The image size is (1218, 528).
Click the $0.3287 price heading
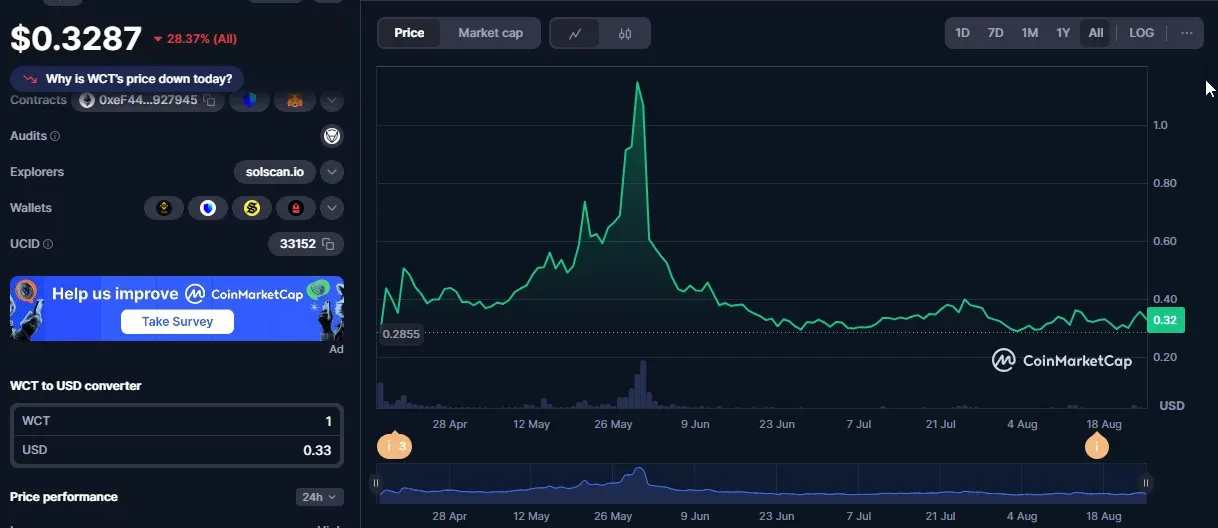pyautogui.click(x=76, y=38)
